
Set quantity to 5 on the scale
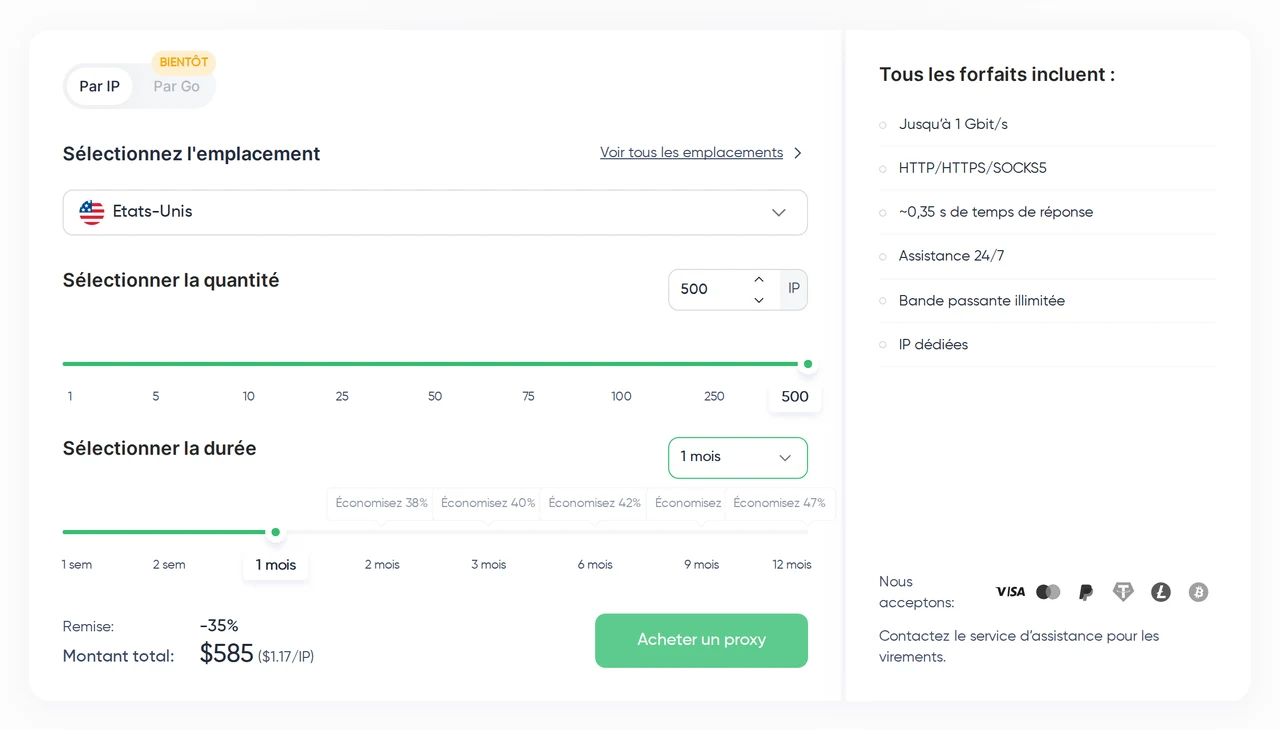(156, 397)
